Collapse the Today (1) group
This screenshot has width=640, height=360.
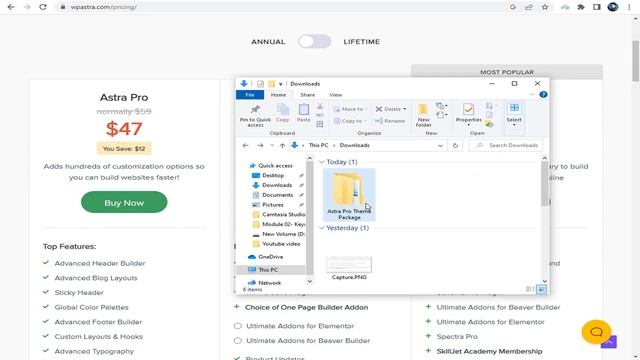click(322, 162)
